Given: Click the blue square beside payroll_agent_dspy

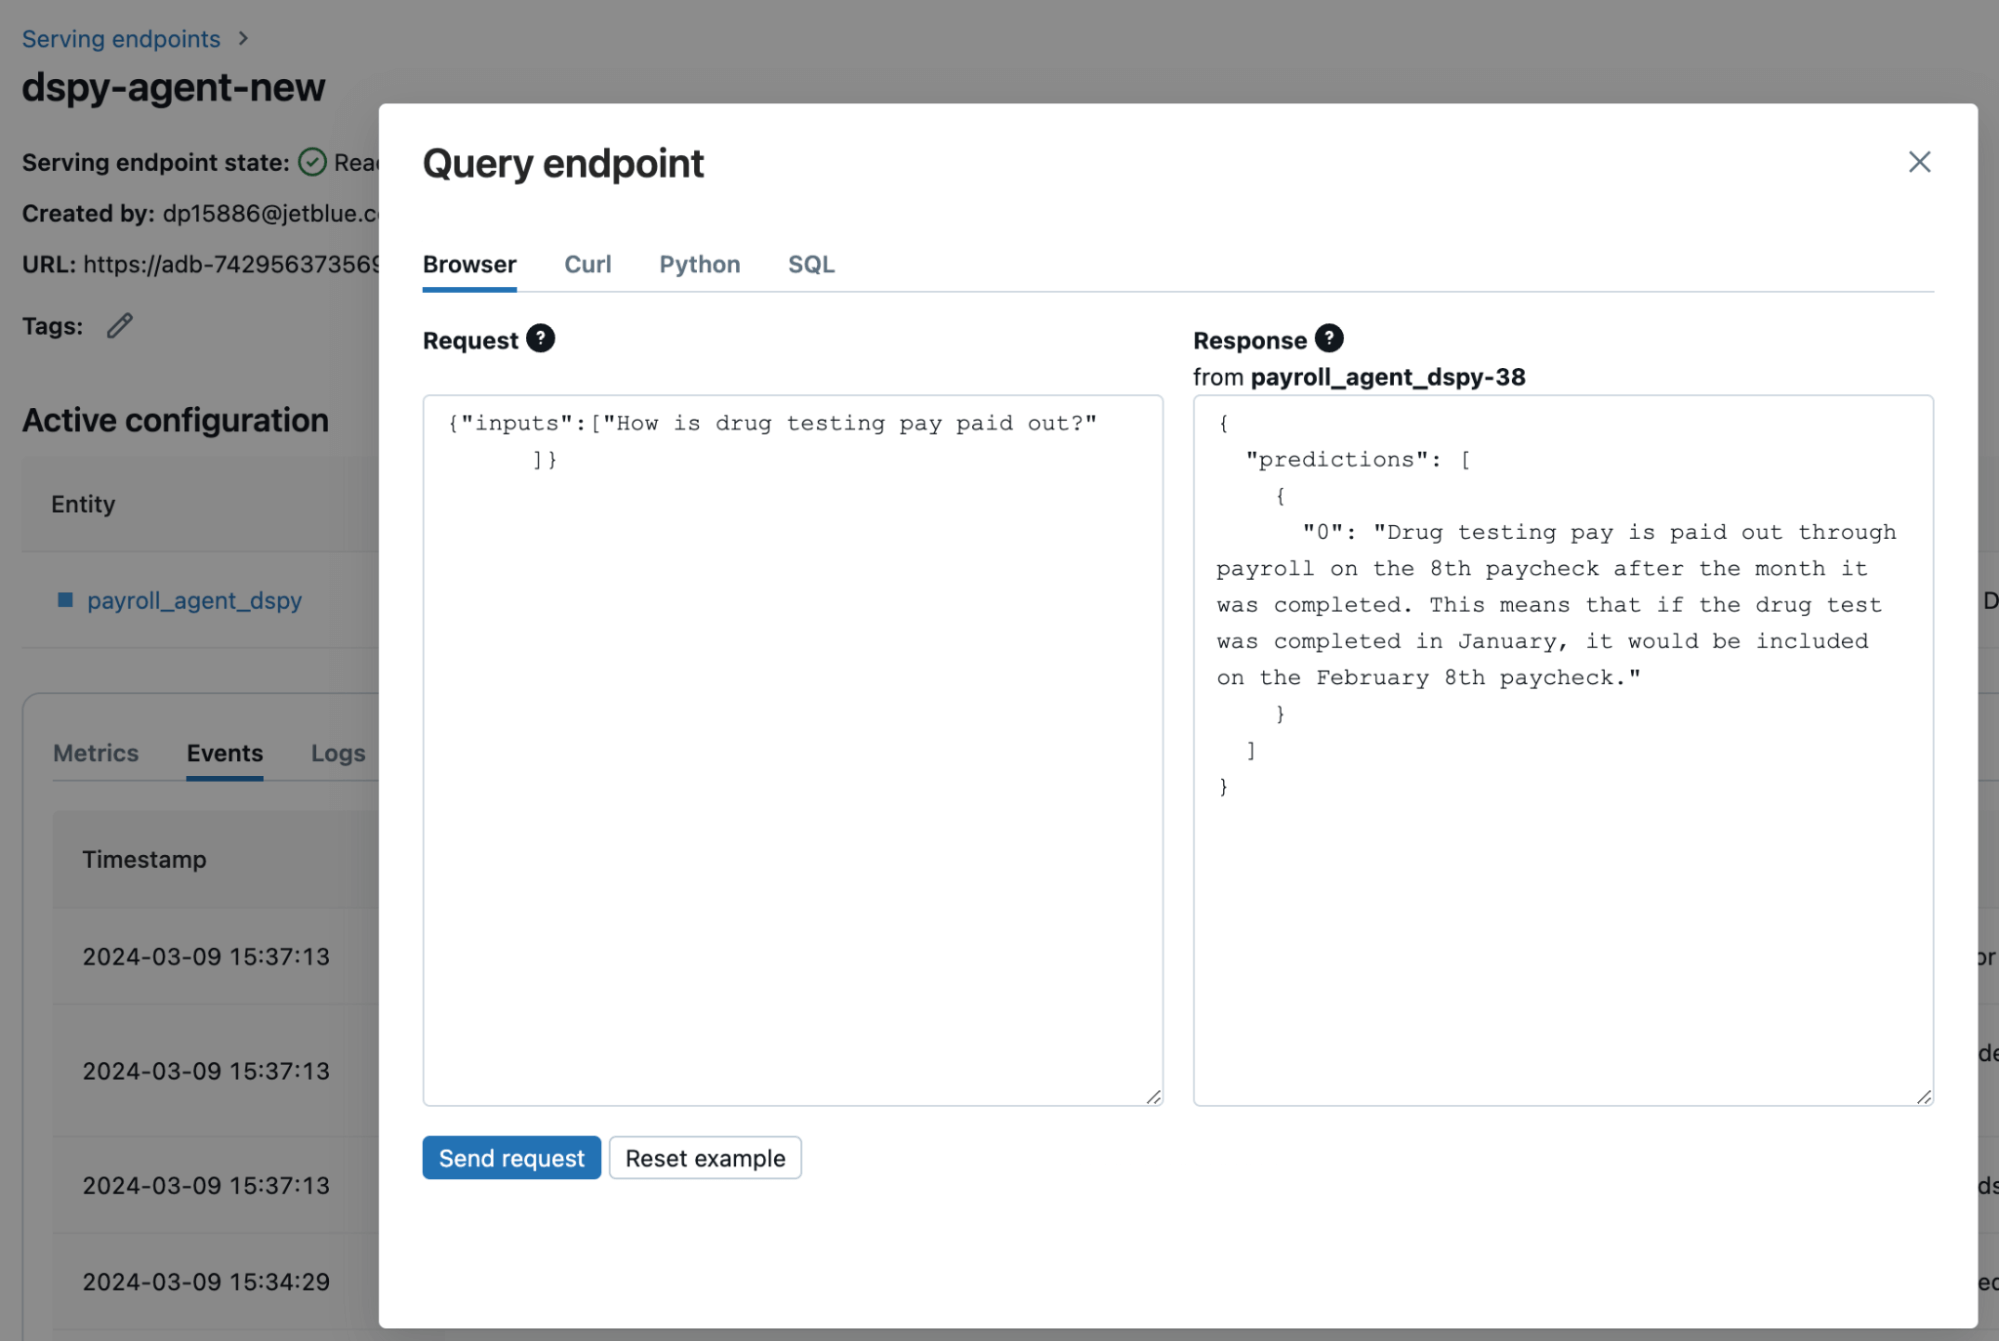Looking at the screenshot, I should pyautogui.click(x=66, y=600).
